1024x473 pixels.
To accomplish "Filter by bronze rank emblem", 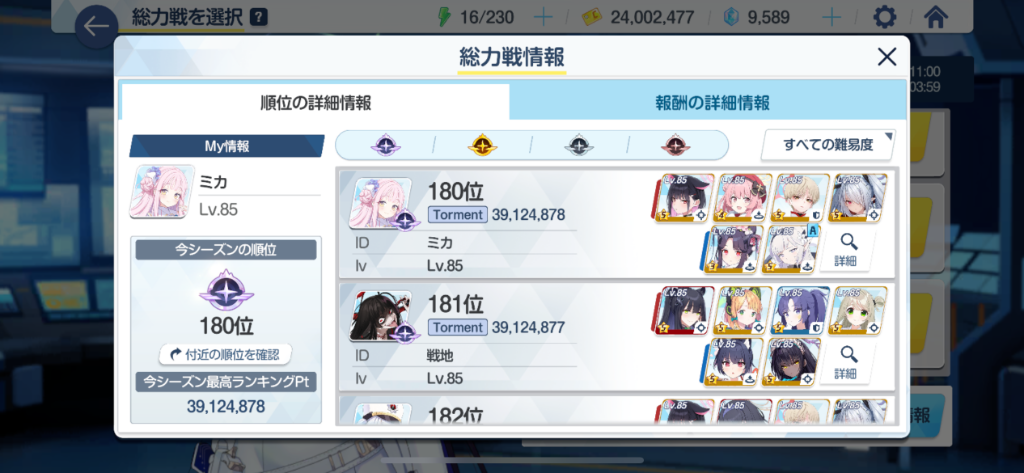I will (x=676, y=145).
